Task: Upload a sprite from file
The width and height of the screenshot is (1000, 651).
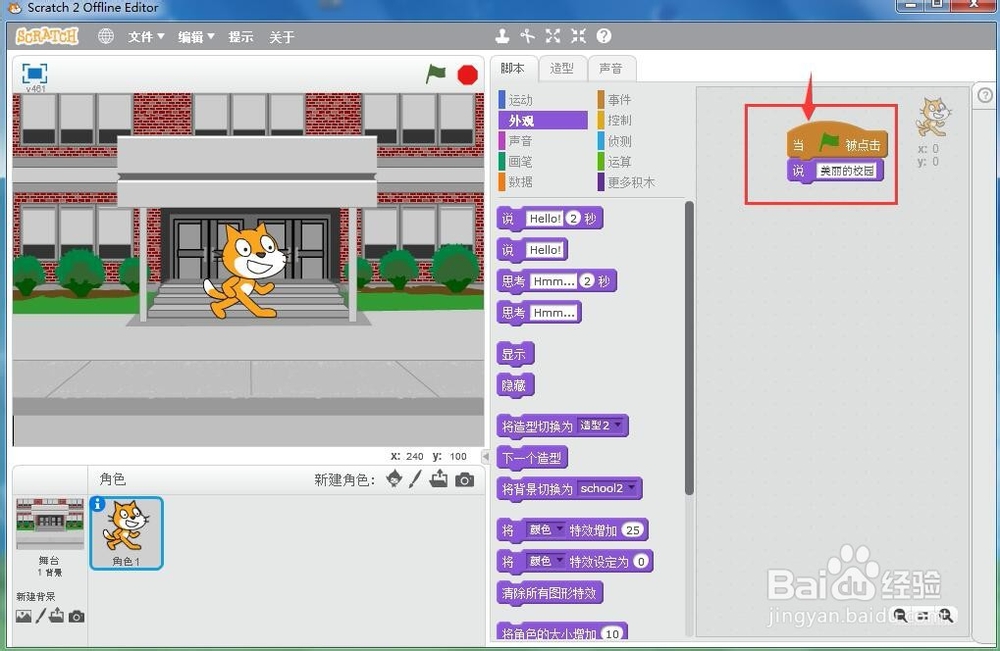Action: coord(439,478)
